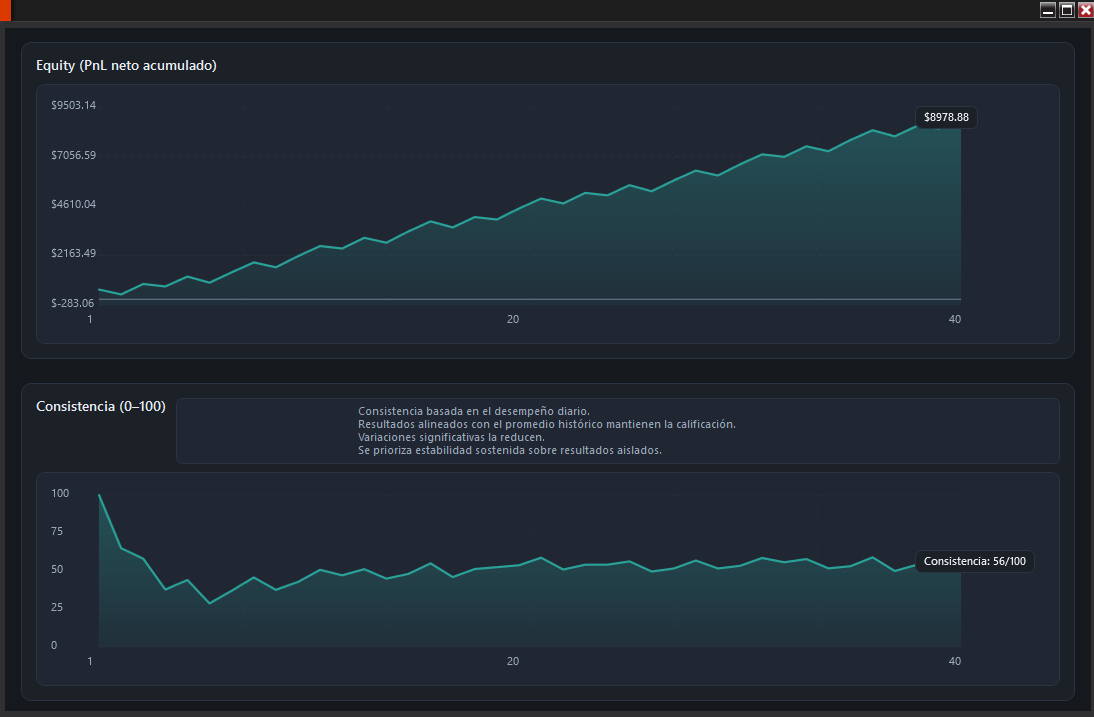Click the $2163.49 axis label
Screen dimensions: 1094x717
point(73,253)
